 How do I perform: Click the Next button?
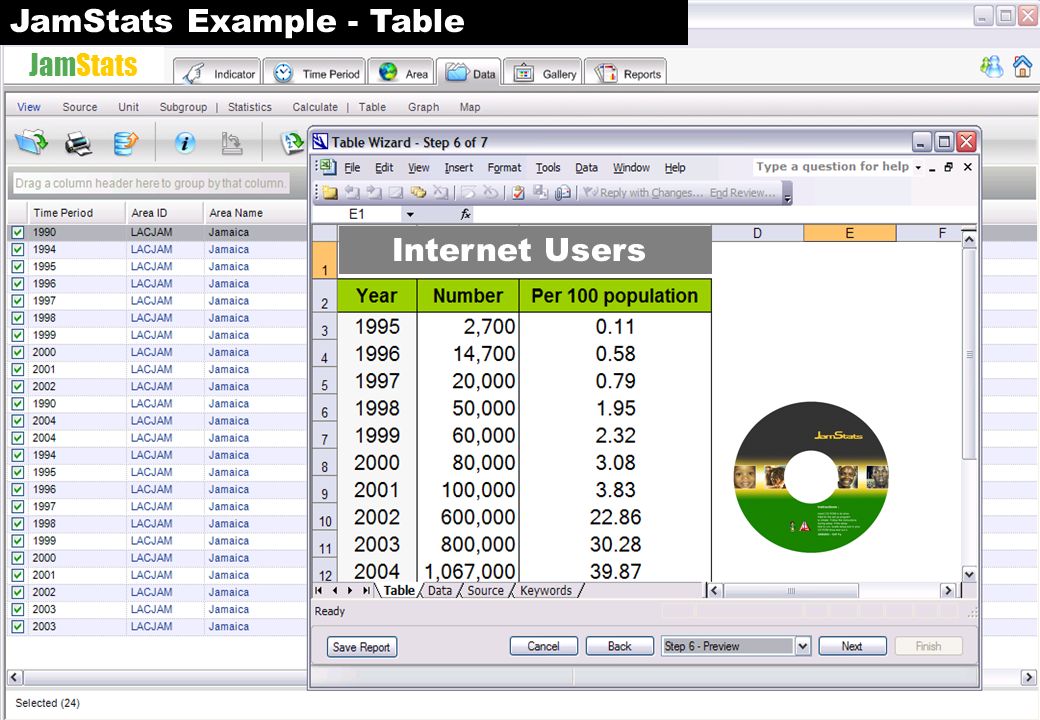click(x=852, y=646)
